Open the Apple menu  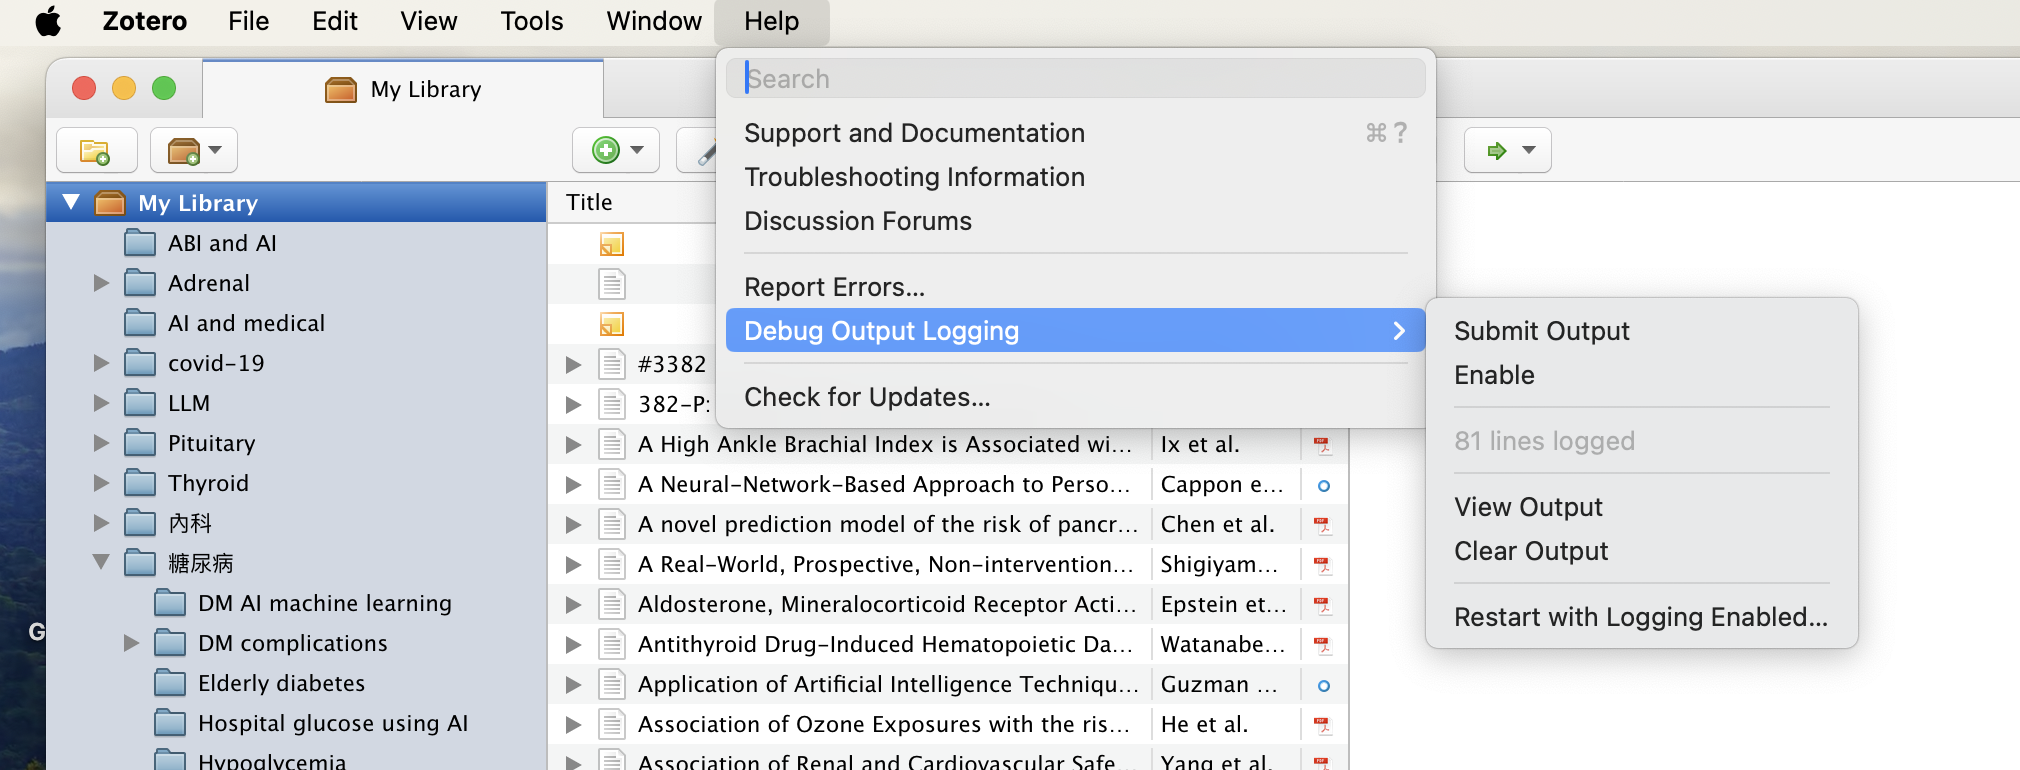[48, 21]
